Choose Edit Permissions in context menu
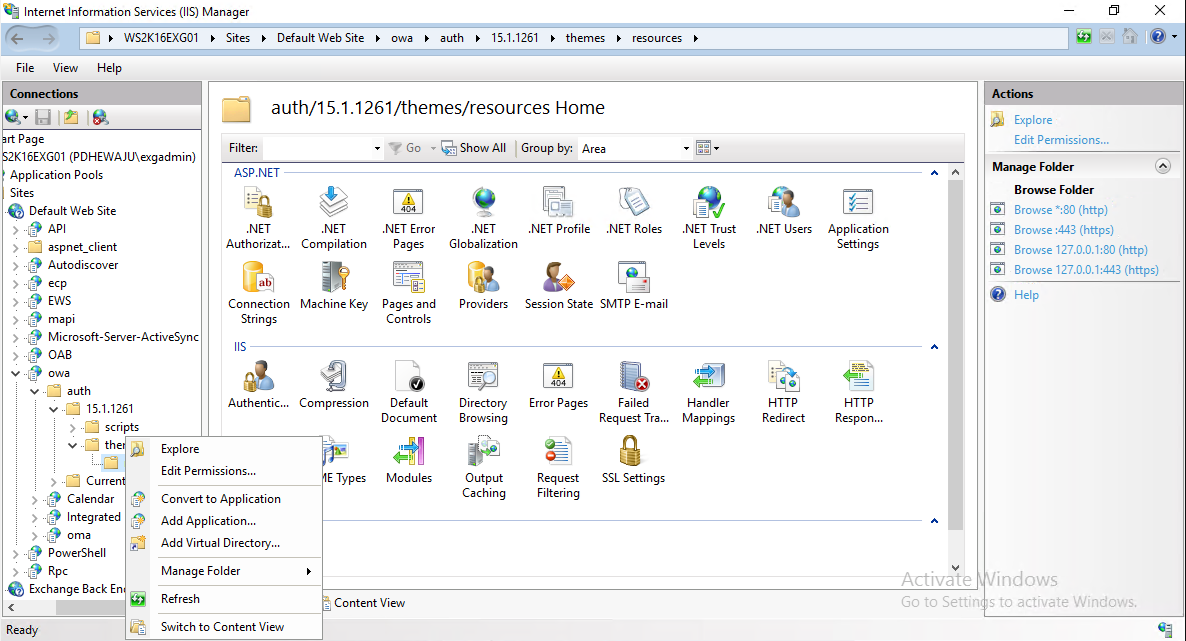The width and height of the screenshot is (1186, 641). [x=224, y=471]
